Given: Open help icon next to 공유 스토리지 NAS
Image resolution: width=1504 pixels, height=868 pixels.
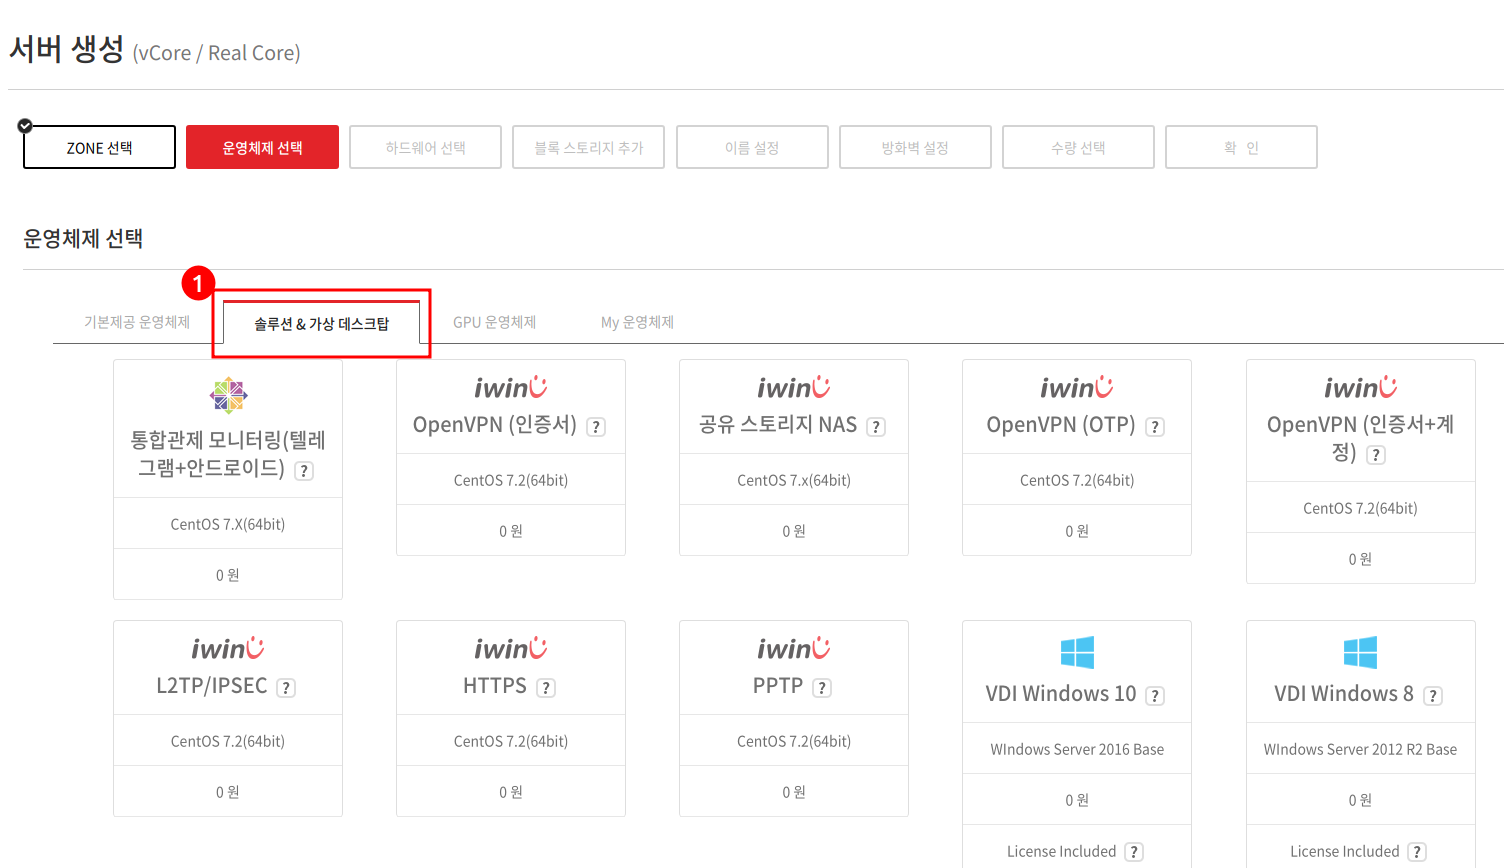Looking at the screenshot, I should coord(876,427).
